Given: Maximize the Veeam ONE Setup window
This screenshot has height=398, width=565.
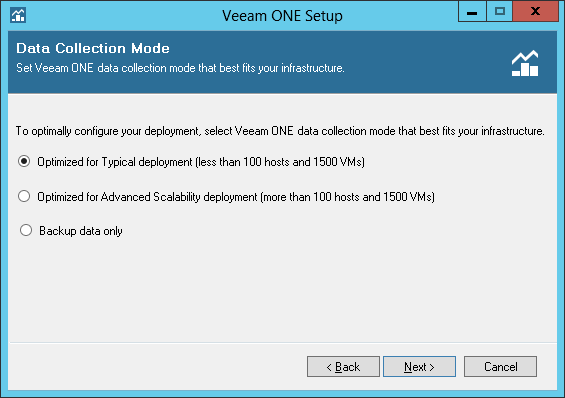Looking at the screenshot, I should click(x=499, y=11).
